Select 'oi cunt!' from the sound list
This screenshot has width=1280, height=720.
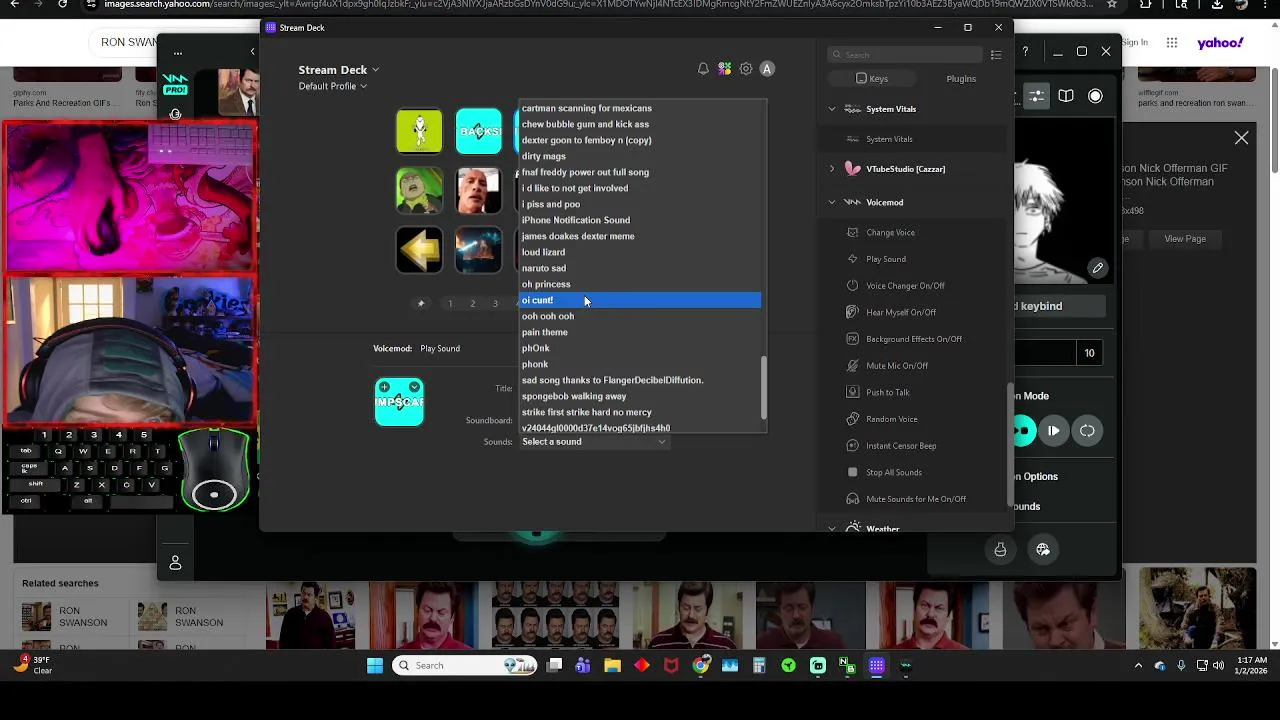(640, 300)
